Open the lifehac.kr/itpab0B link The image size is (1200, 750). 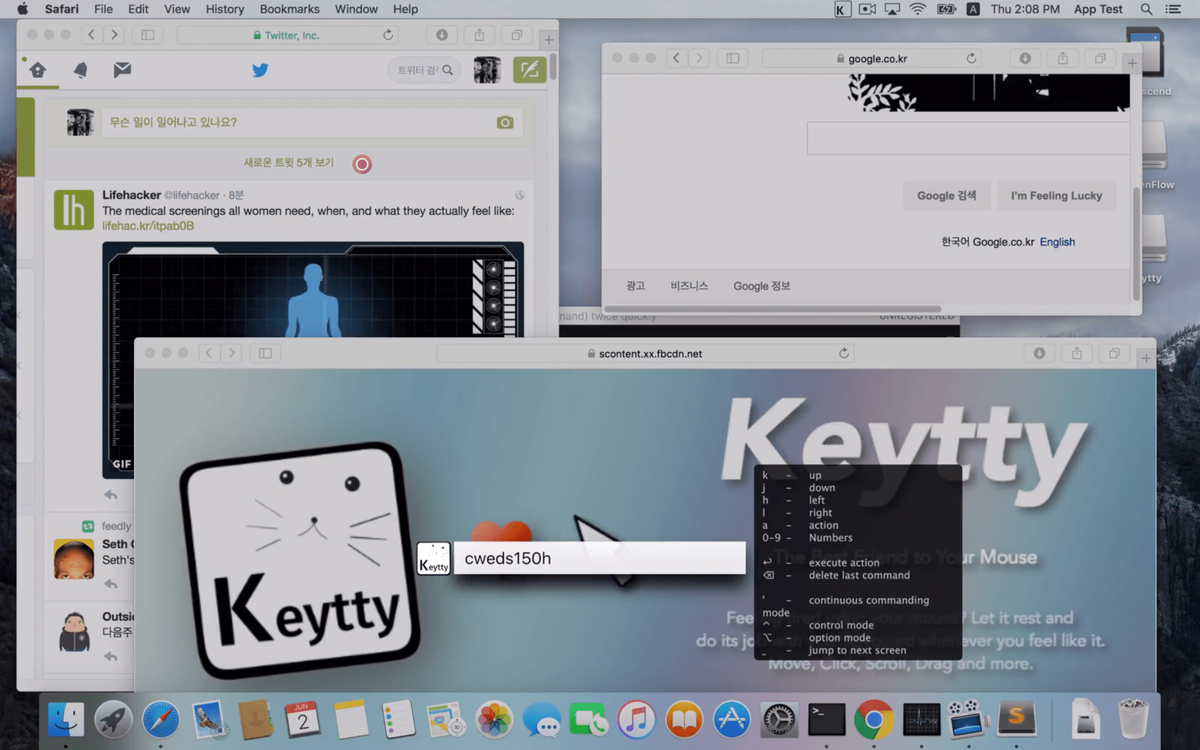click(148, 226)
